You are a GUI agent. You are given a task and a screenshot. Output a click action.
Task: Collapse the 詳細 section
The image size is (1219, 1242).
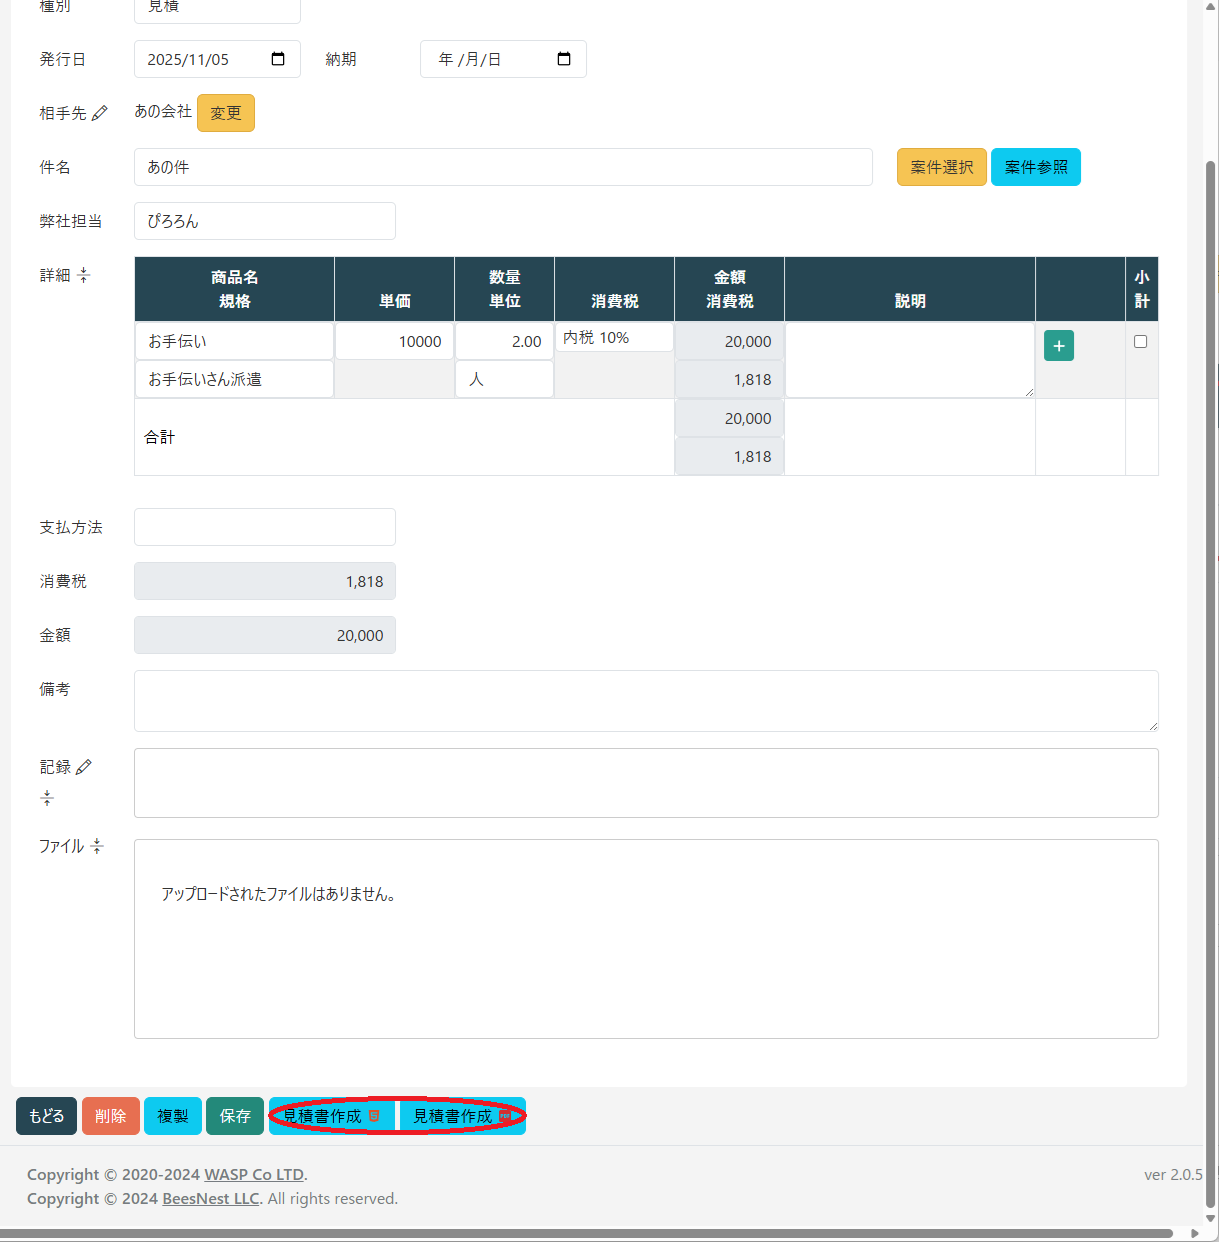[x=84, y=275]
